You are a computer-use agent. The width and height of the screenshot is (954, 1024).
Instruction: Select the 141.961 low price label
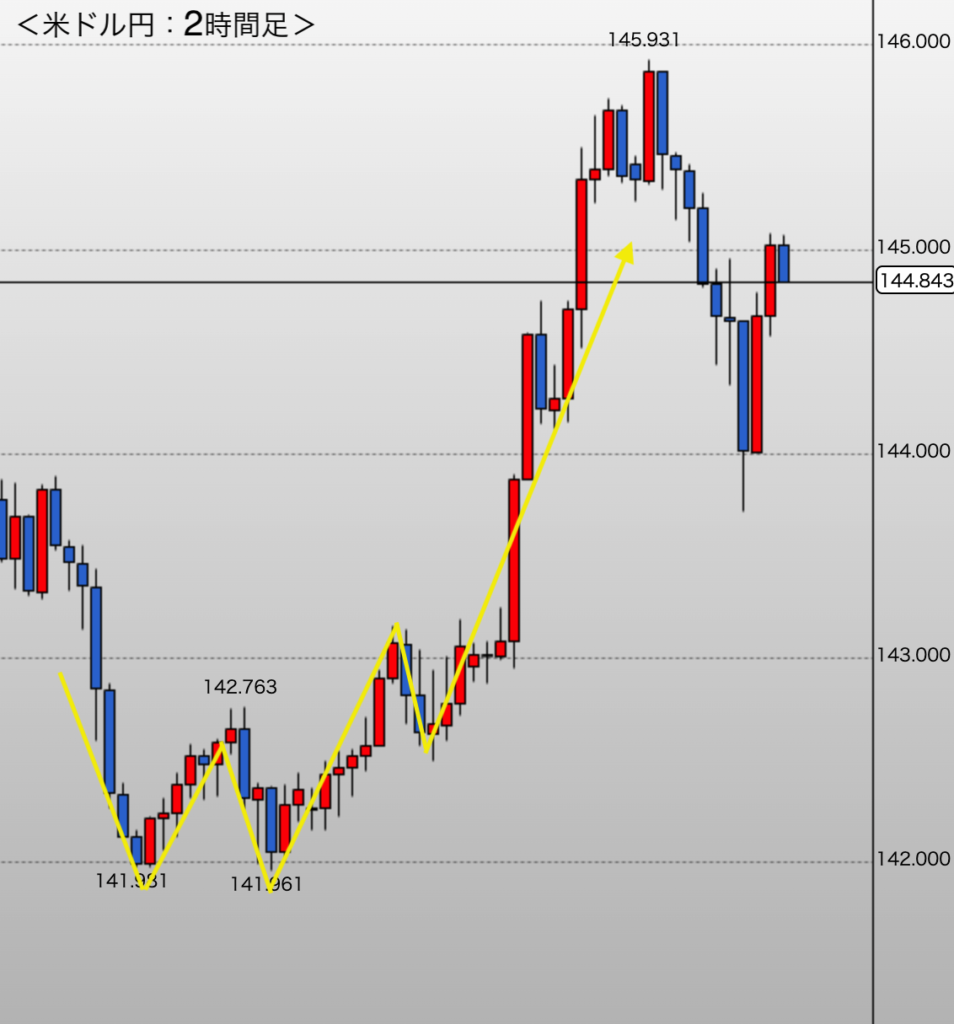point(266,884)
